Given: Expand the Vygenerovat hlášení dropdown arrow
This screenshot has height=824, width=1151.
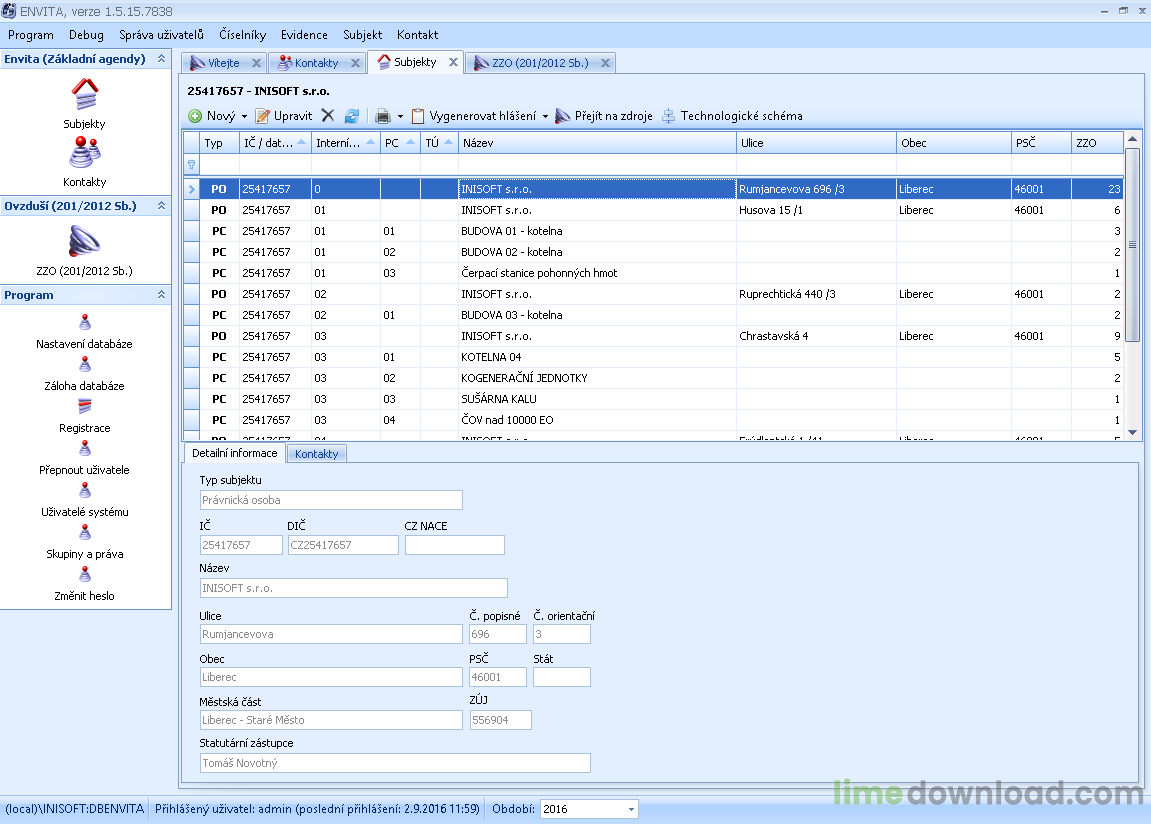Looking at the screenshot, I should 545,116.
